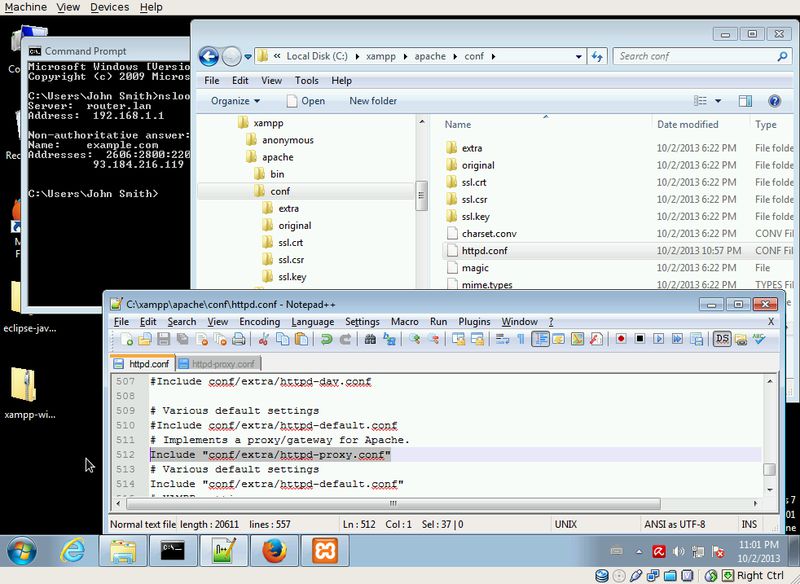
Task: Click the New folder button
Action: click(x=372, y=101)
